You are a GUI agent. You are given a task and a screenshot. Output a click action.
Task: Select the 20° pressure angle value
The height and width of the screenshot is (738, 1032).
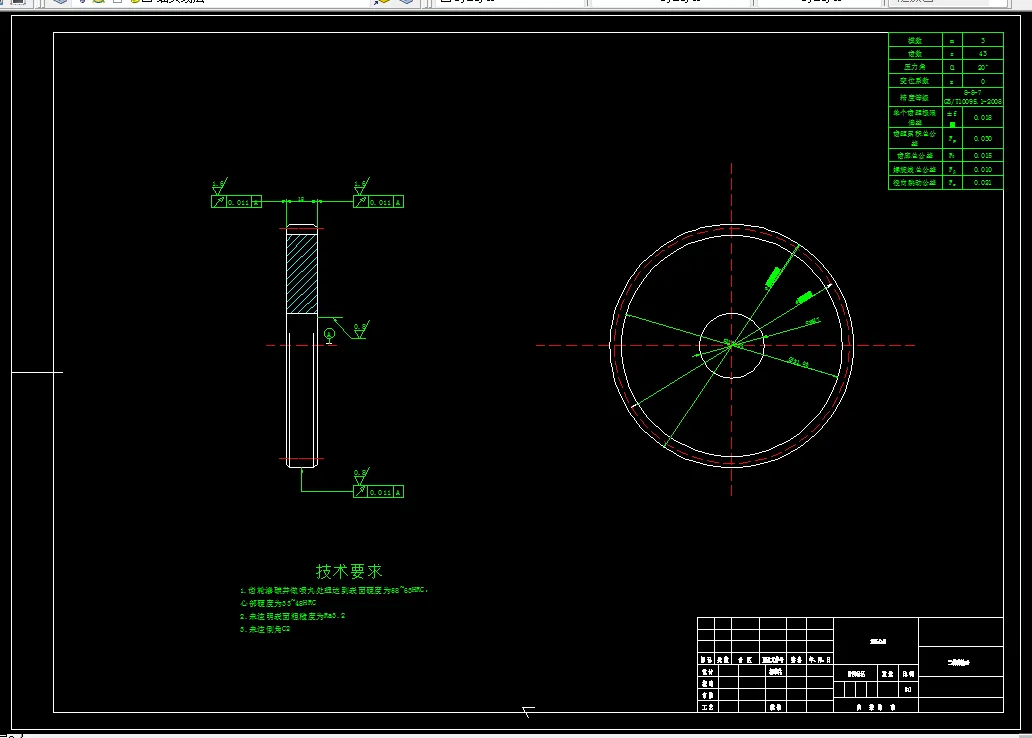983,67
